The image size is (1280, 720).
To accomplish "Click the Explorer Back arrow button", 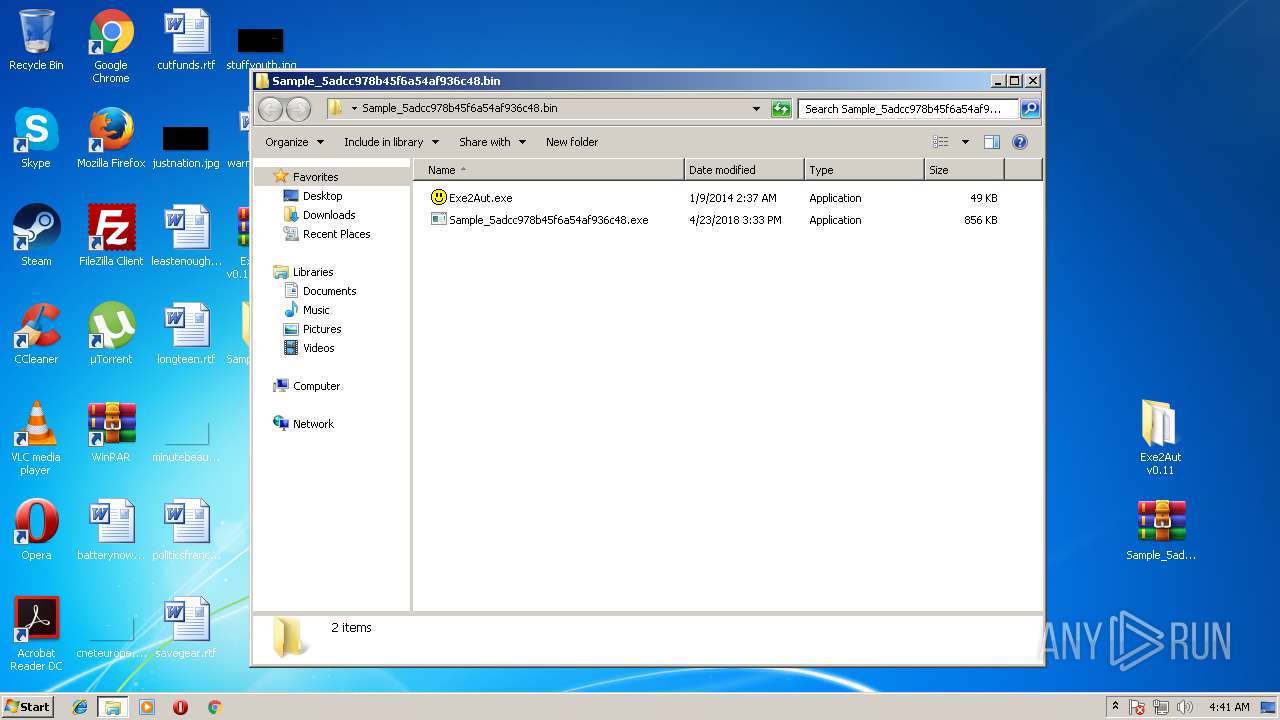I will pos(270,109).
